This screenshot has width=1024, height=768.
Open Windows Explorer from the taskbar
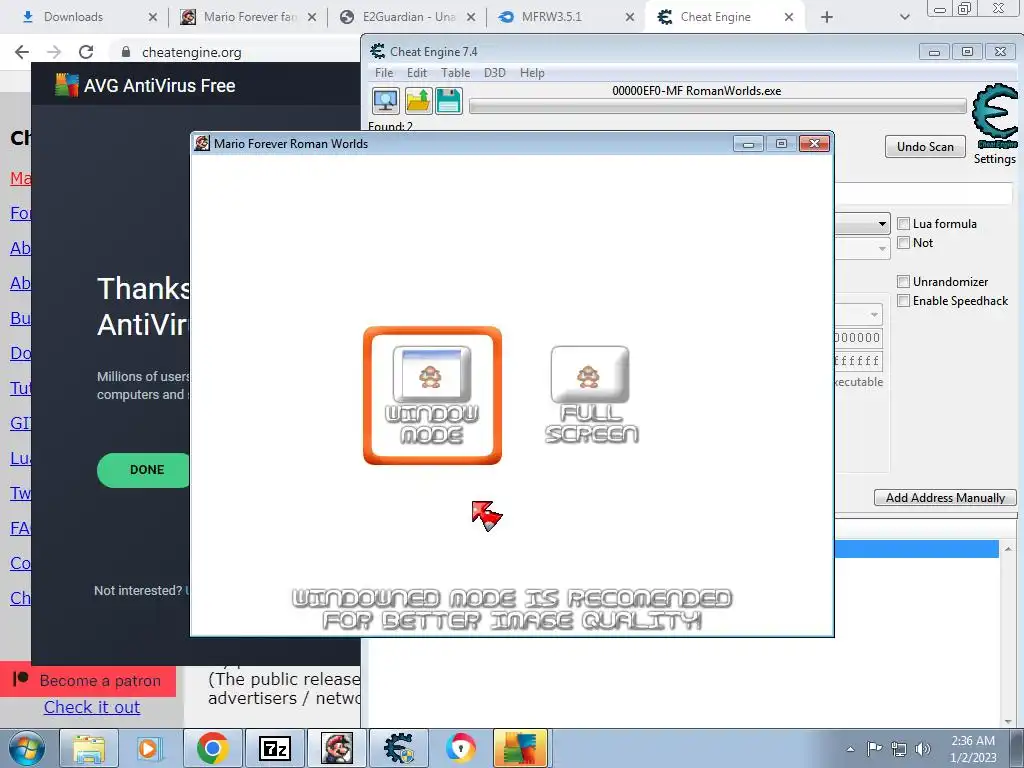[89, 748]
